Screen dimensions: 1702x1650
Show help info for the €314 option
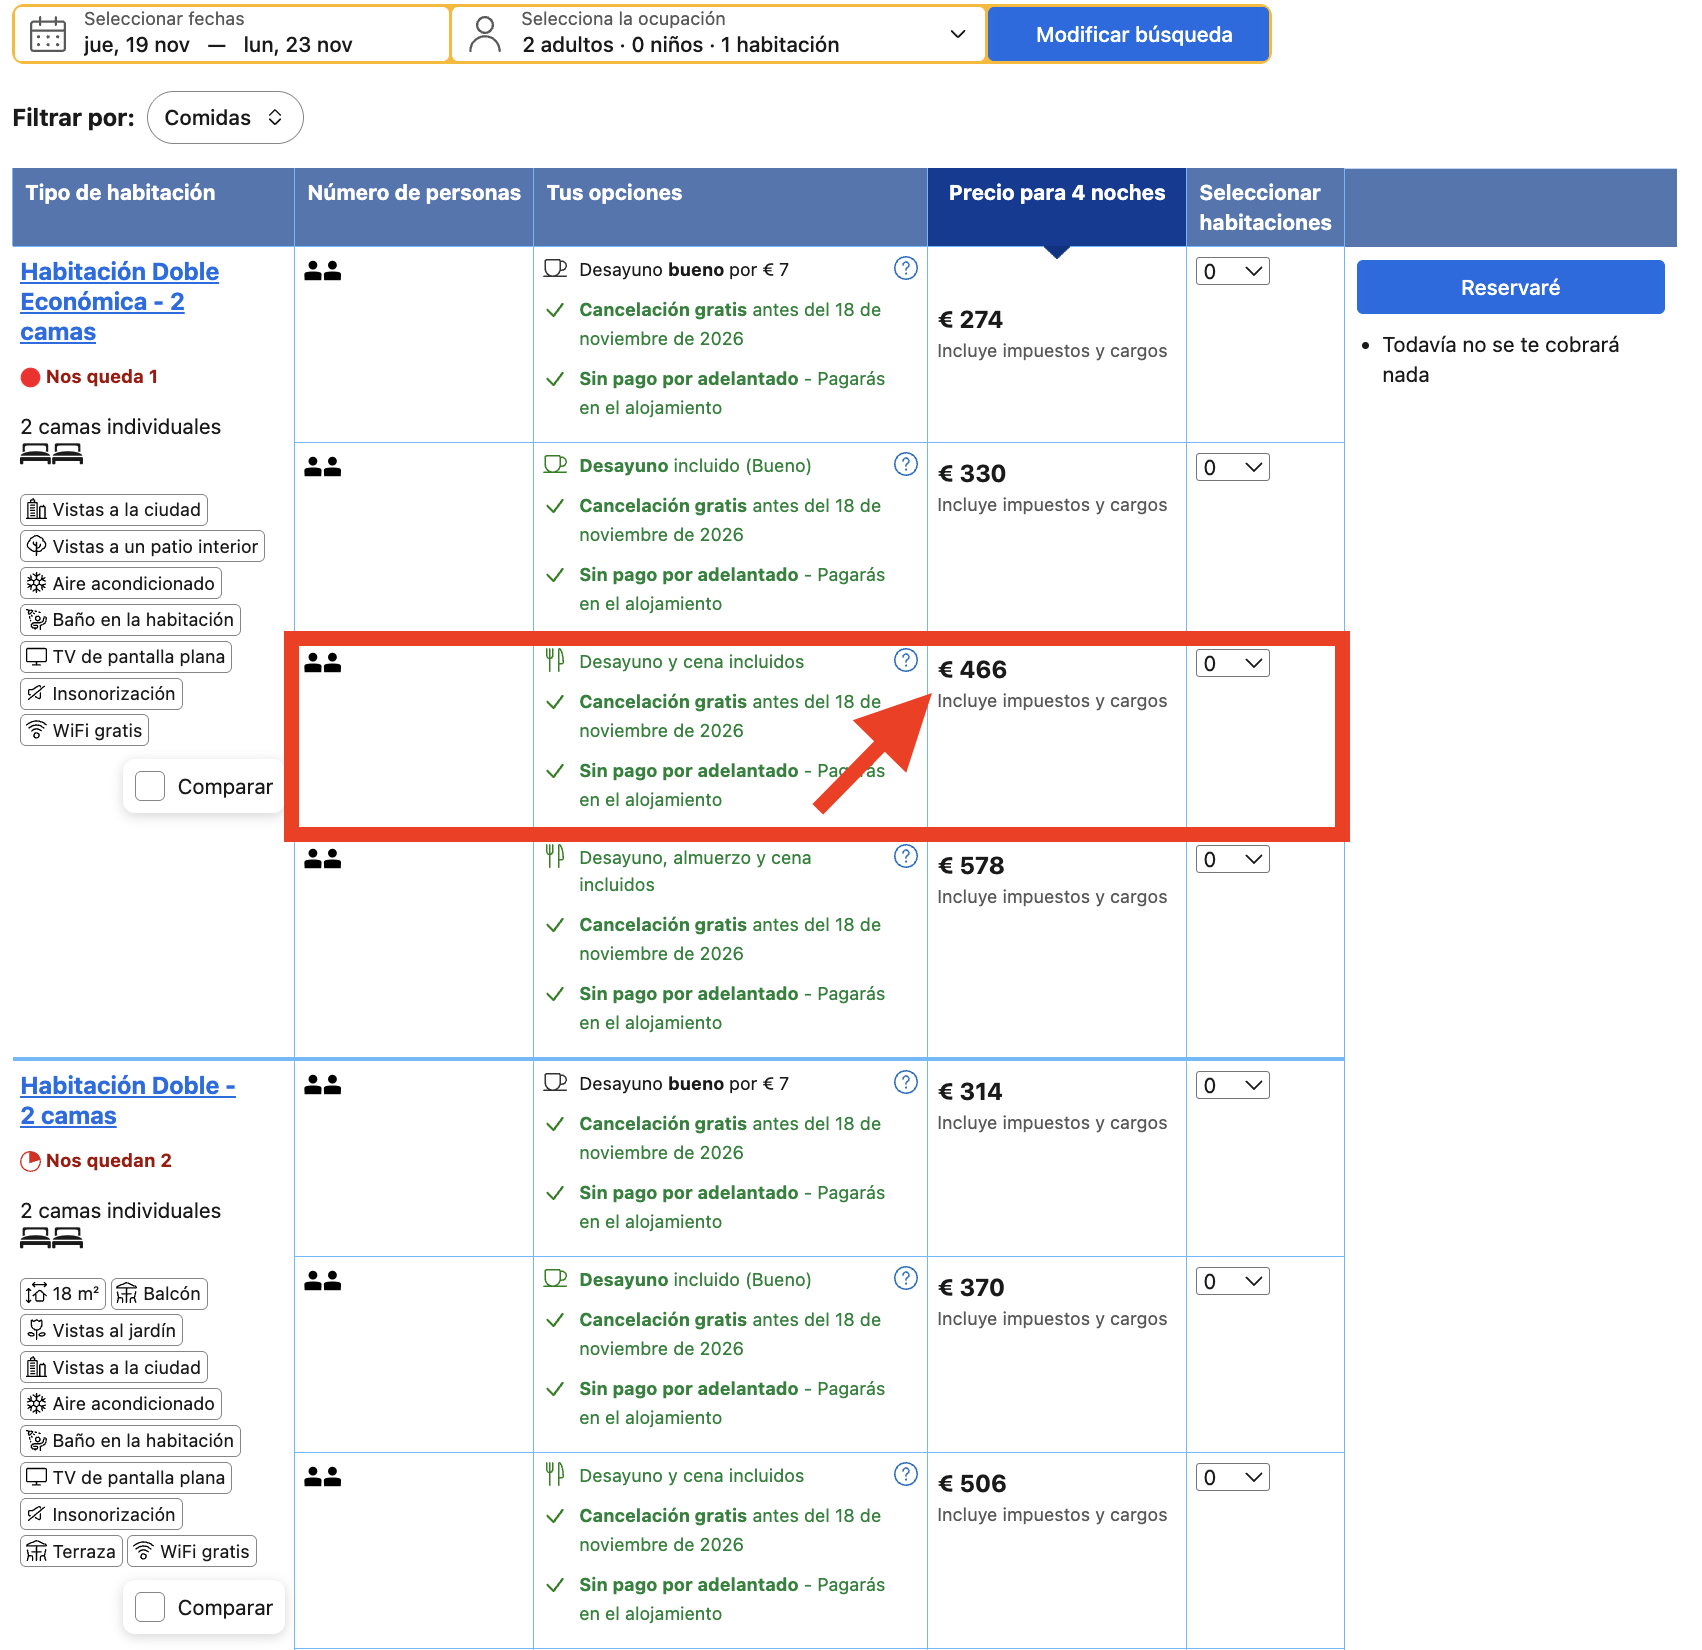906,1082
